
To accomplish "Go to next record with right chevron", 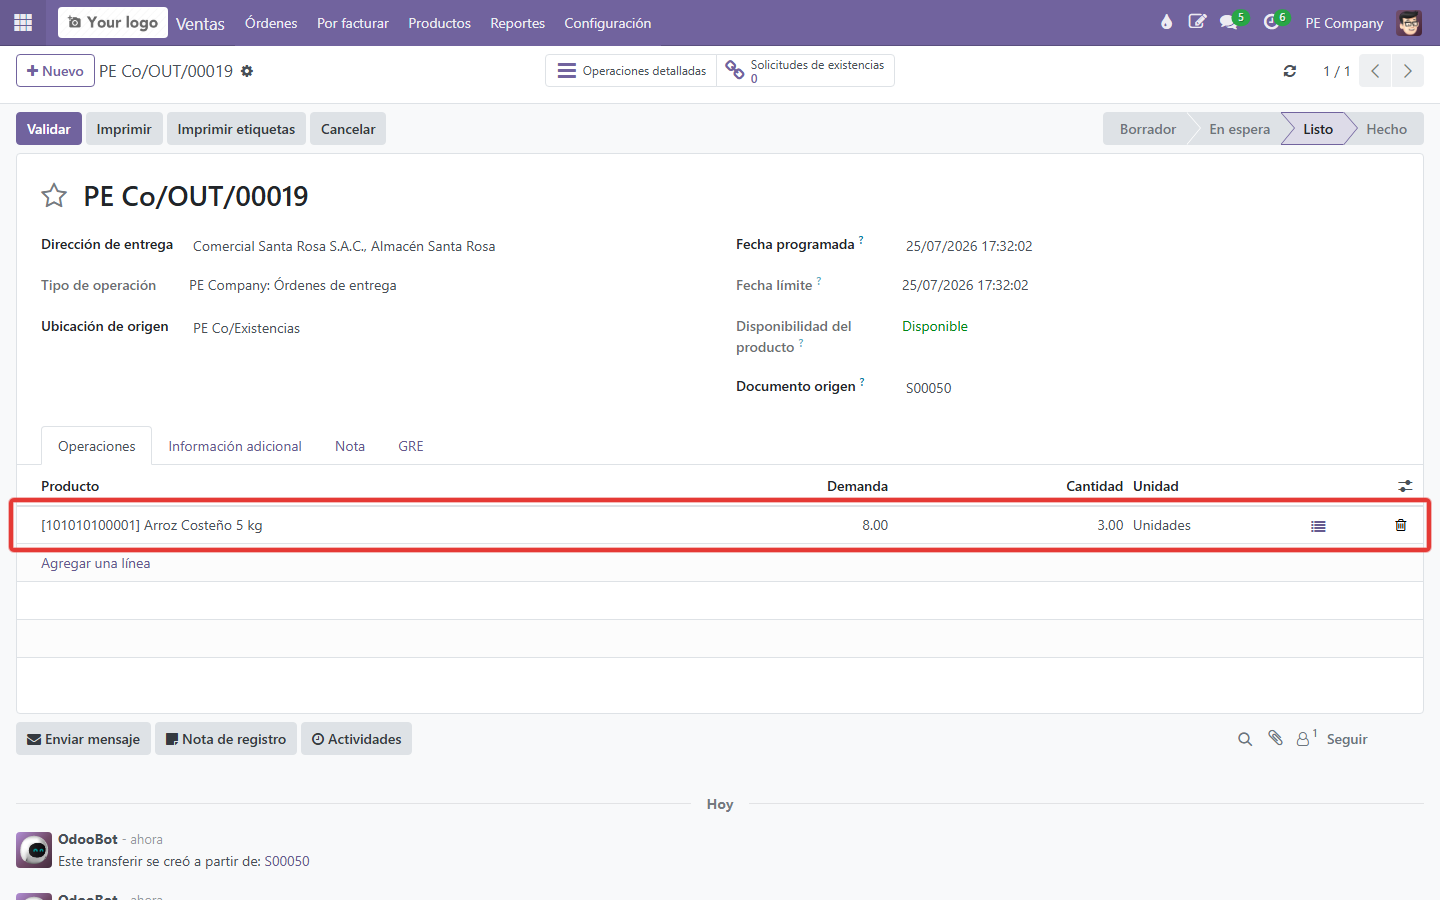I will click(x=1407, y=71).
